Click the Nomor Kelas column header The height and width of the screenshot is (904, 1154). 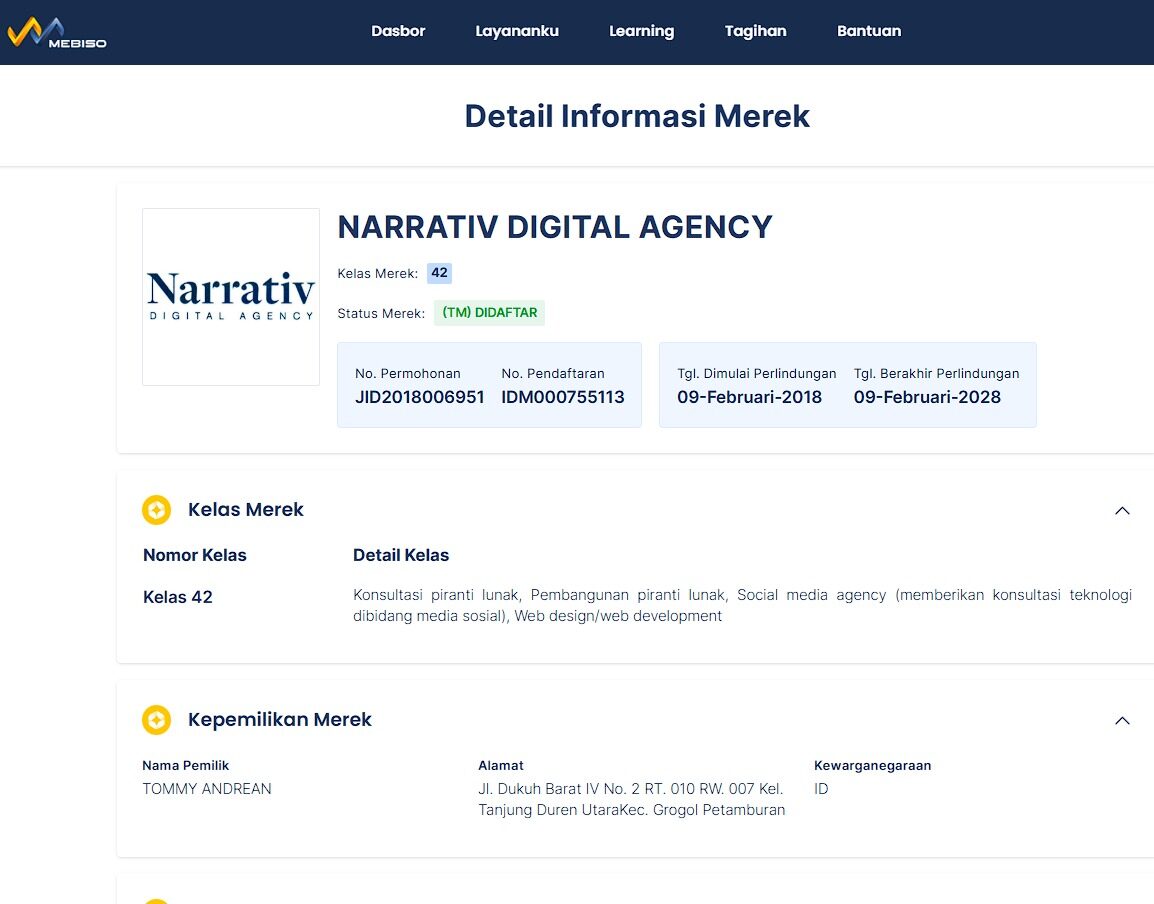195,555
